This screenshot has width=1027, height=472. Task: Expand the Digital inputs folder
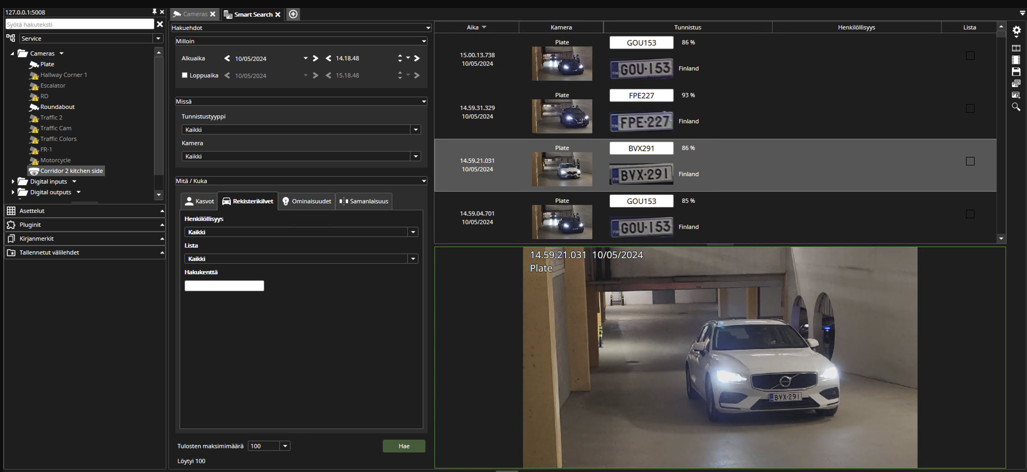coord(12,181)
